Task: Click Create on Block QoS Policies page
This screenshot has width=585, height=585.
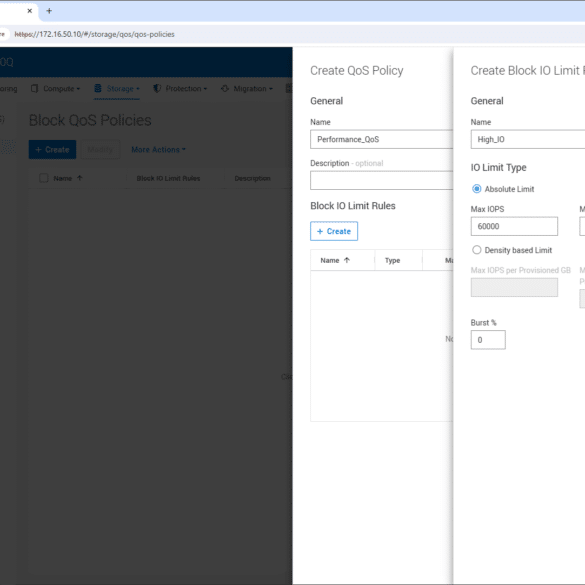Action: point(52,150)
